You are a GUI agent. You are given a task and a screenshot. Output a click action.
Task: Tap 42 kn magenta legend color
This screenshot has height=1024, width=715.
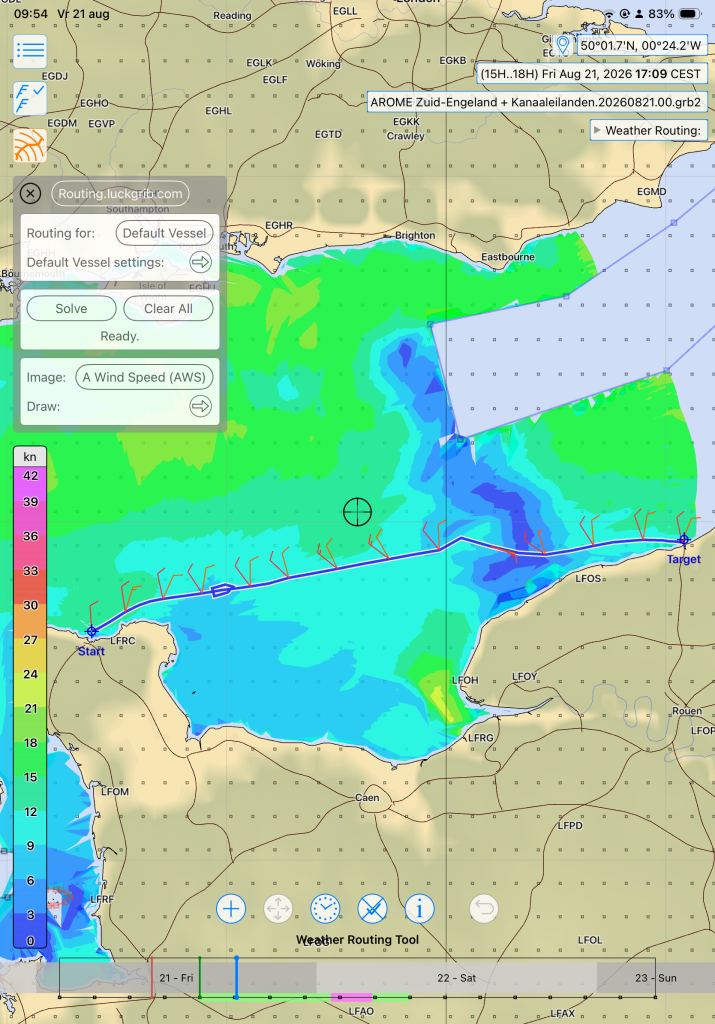[30, 475]
